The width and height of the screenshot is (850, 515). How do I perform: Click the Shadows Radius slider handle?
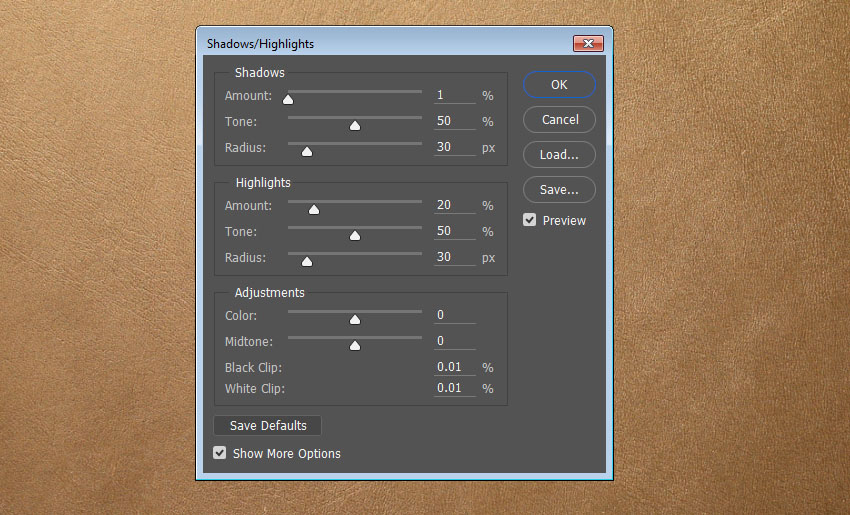[x=307, y=151]
